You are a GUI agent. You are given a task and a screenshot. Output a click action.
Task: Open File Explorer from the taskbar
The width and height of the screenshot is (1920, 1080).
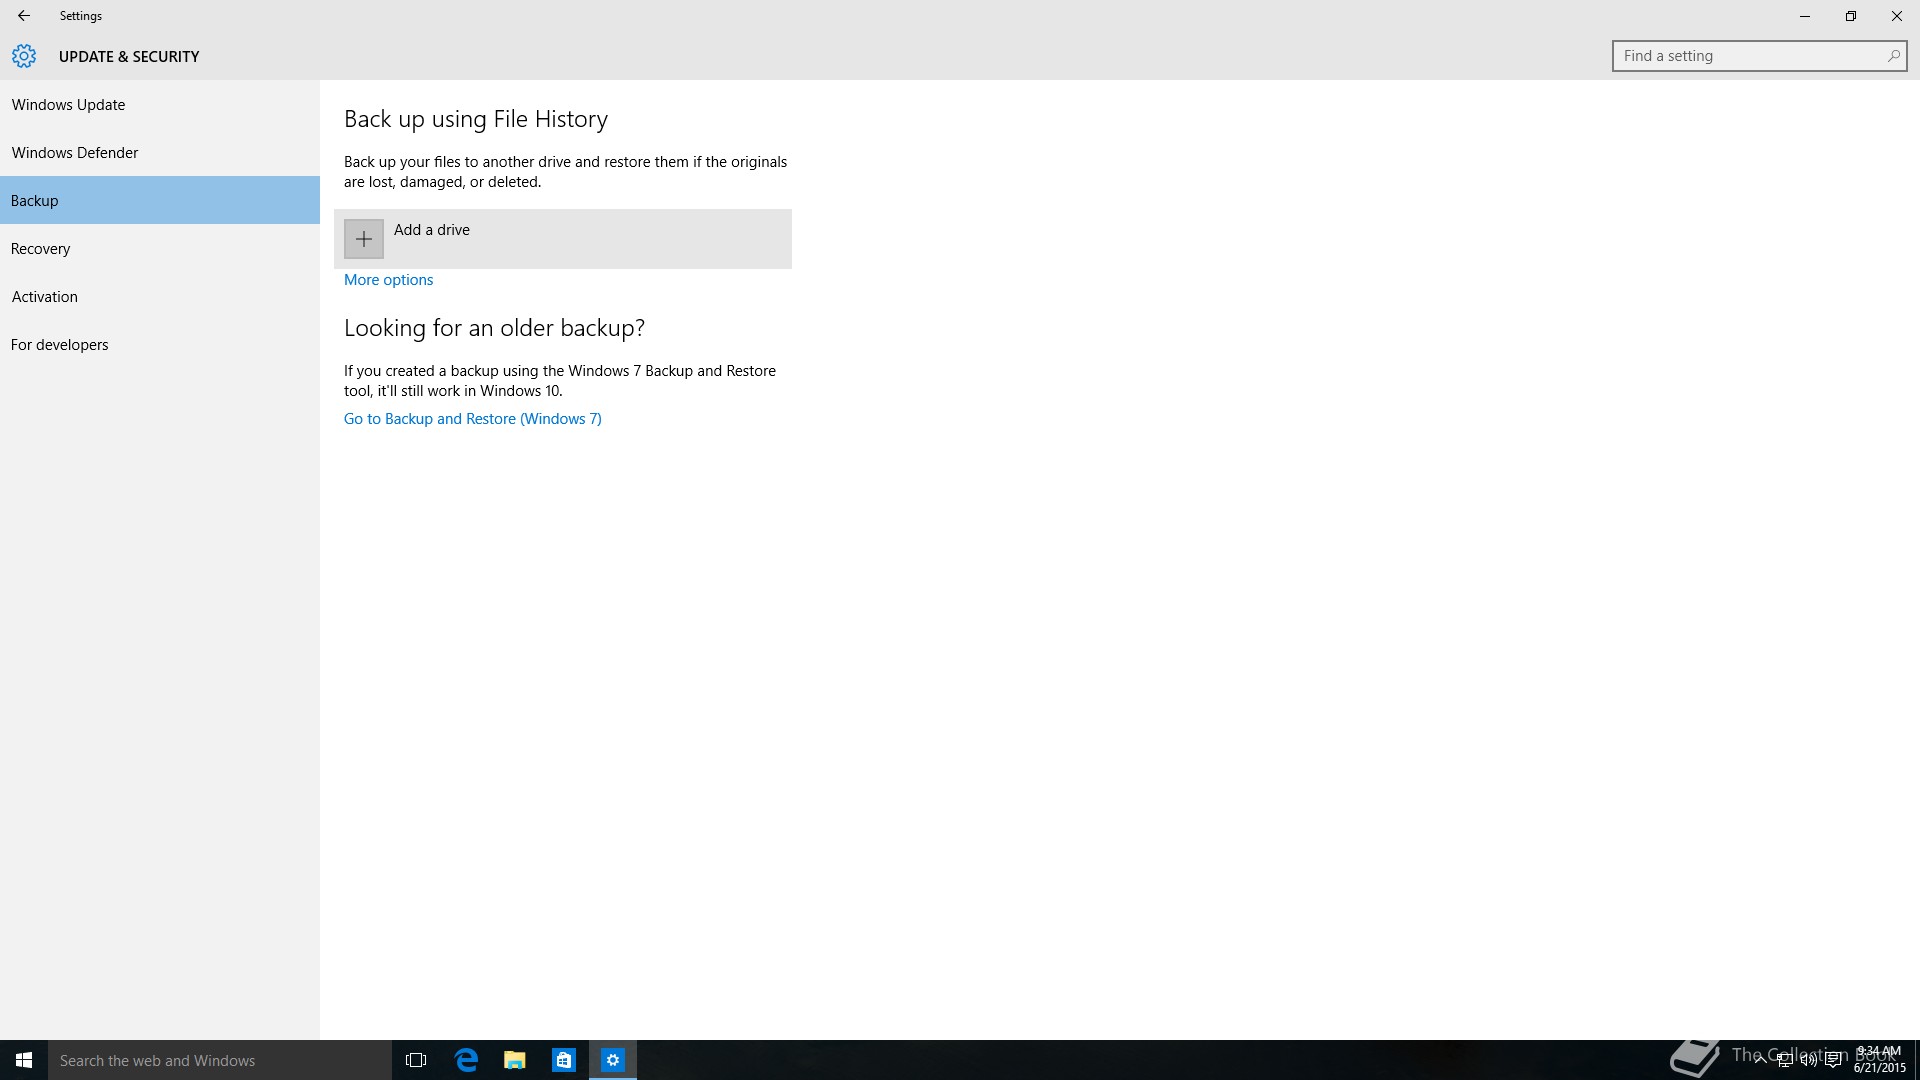(x=515, y=1060)
